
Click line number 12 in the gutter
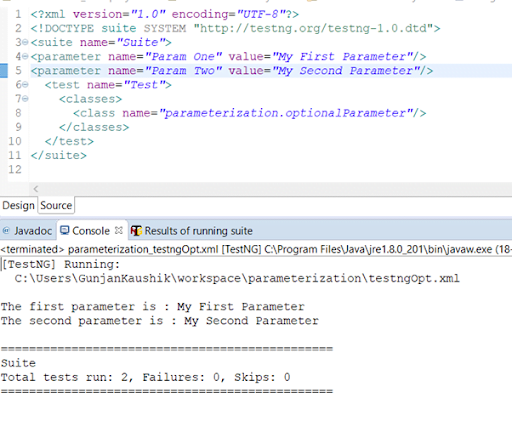pos(15,169)
